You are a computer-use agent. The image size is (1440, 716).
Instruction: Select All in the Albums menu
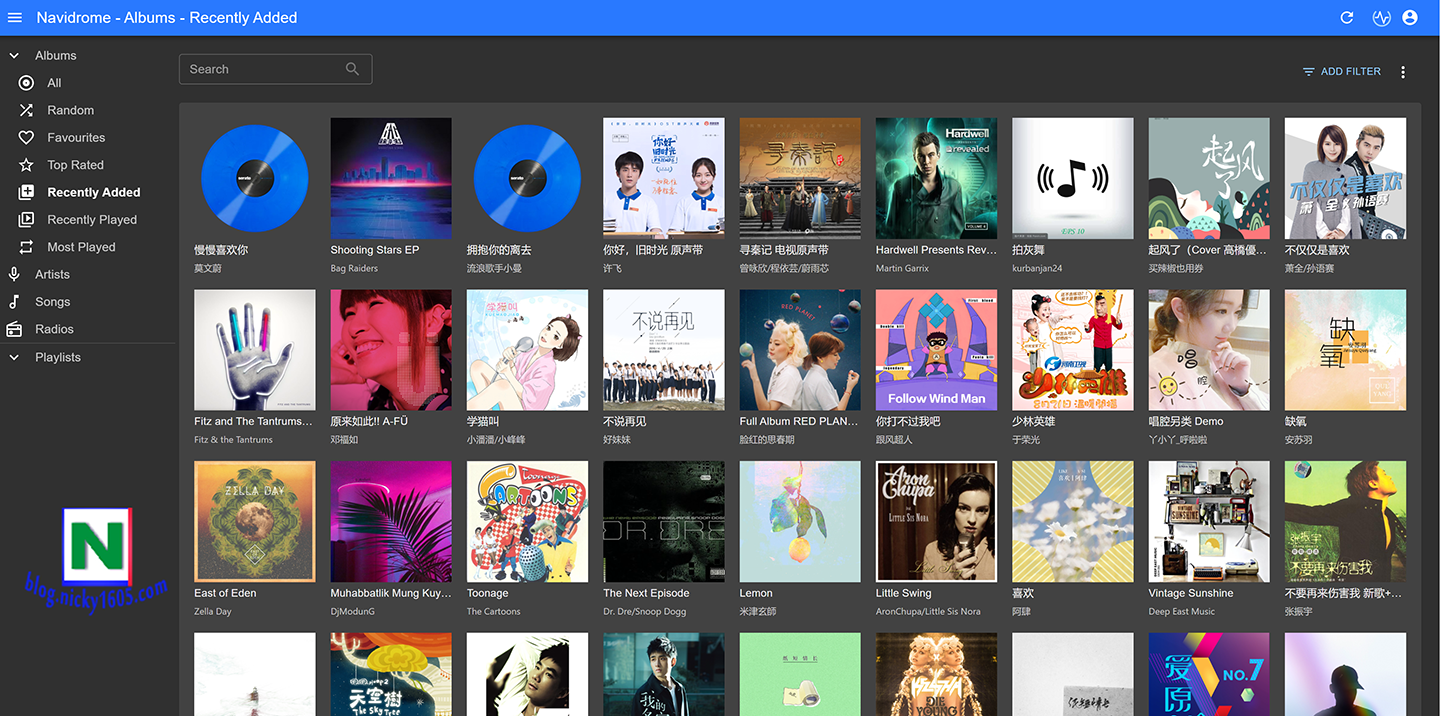coord(54,83)
